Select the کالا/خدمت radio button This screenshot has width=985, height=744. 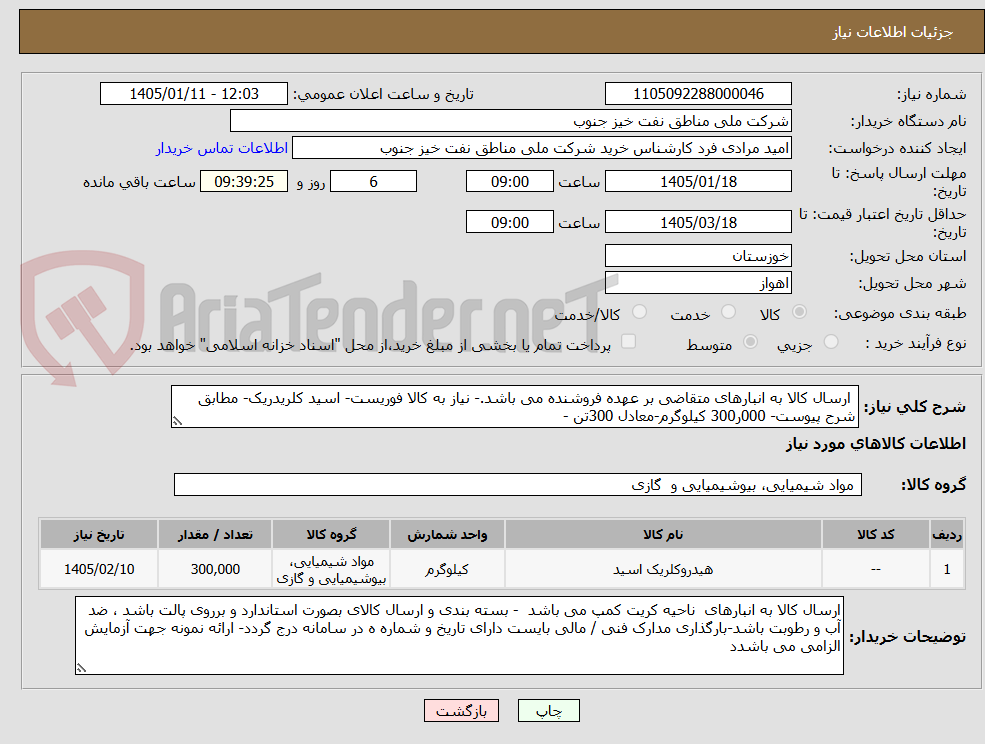639,312
